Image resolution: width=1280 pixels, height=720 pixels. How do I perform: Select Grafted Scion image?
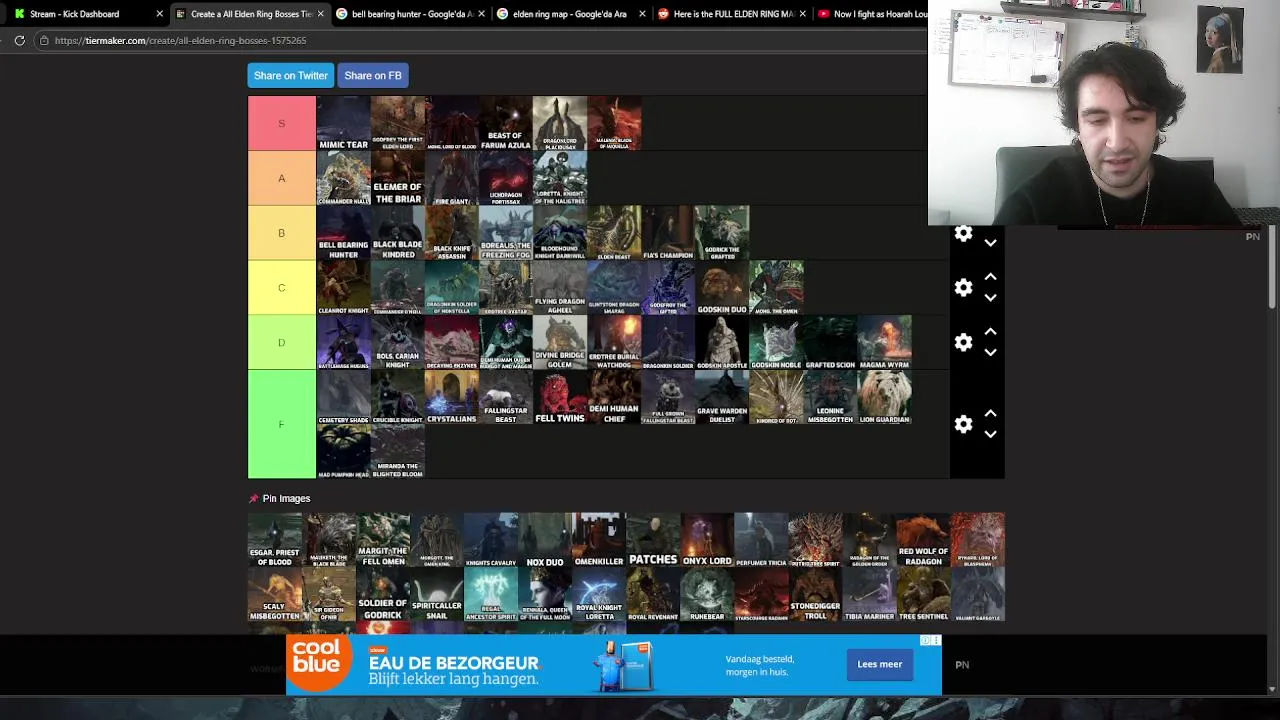[x=830, y=343]
